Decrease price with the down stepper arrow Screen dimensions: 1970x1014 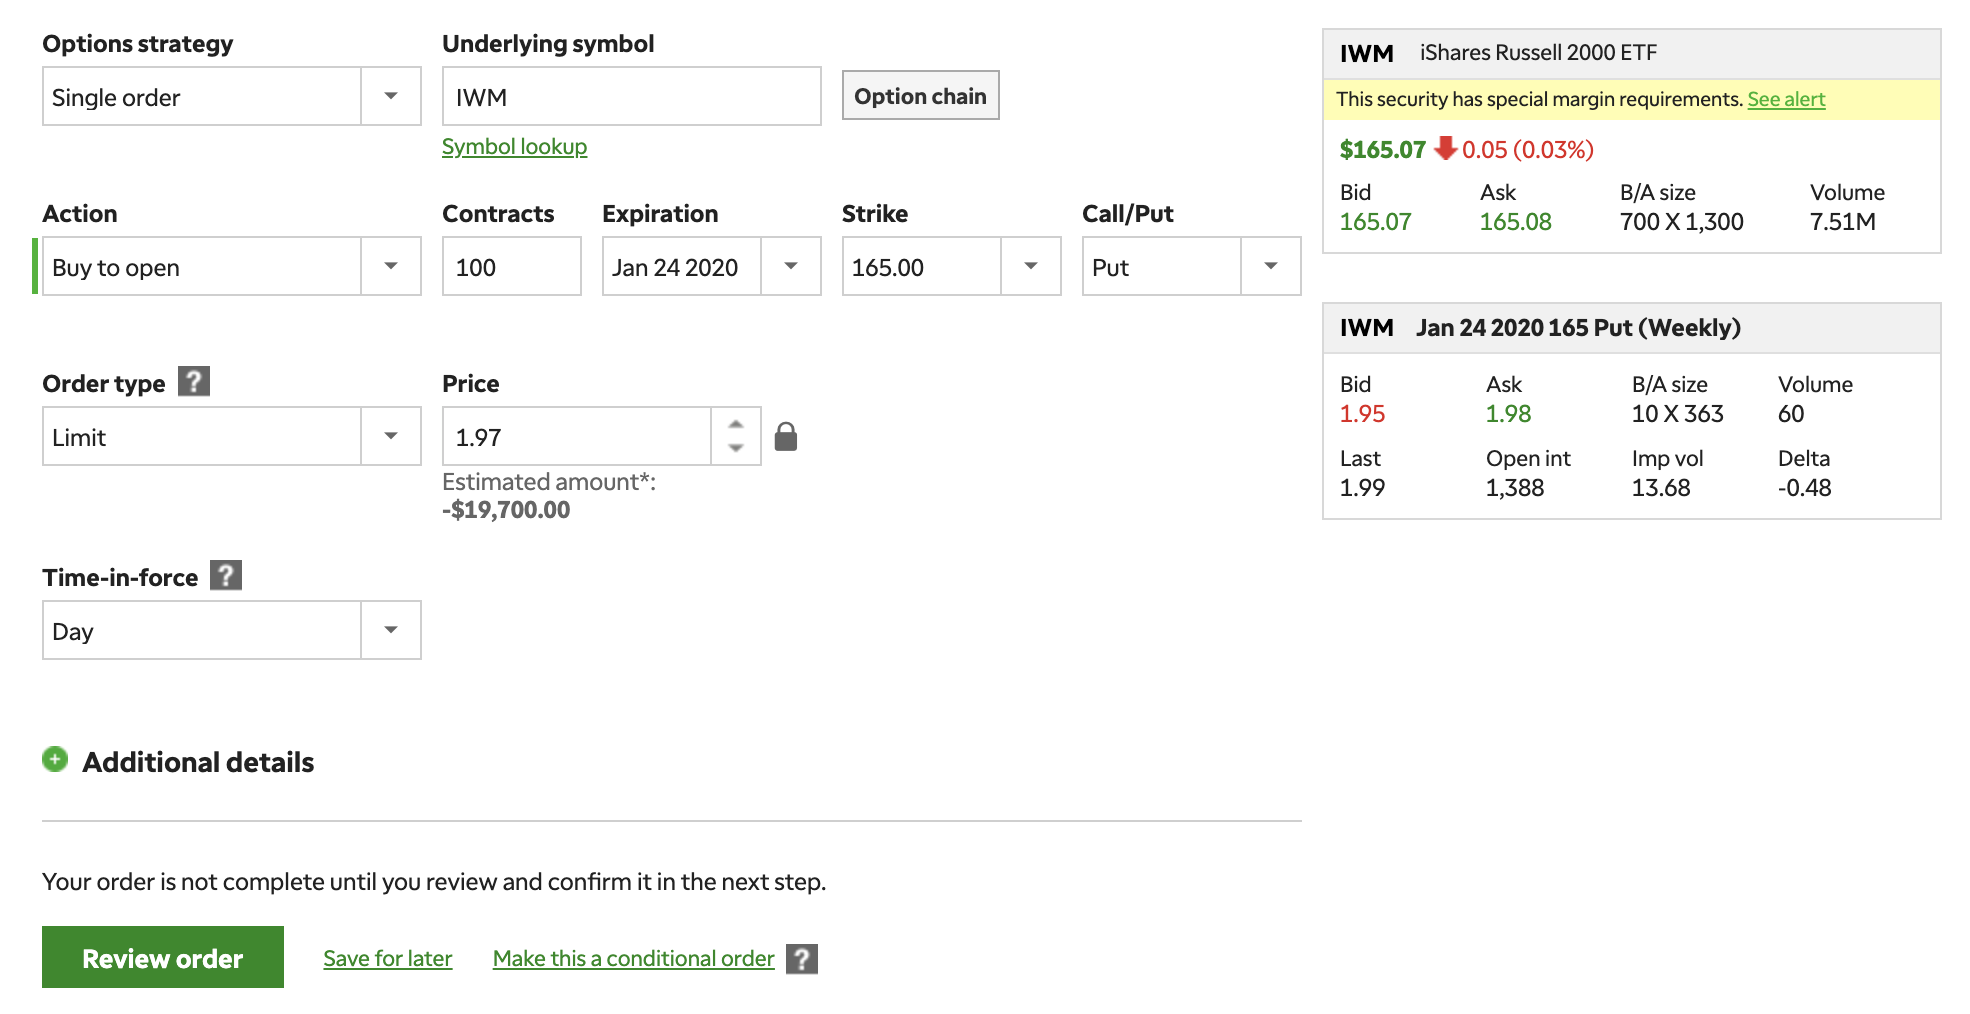click(x=736, y=448)
